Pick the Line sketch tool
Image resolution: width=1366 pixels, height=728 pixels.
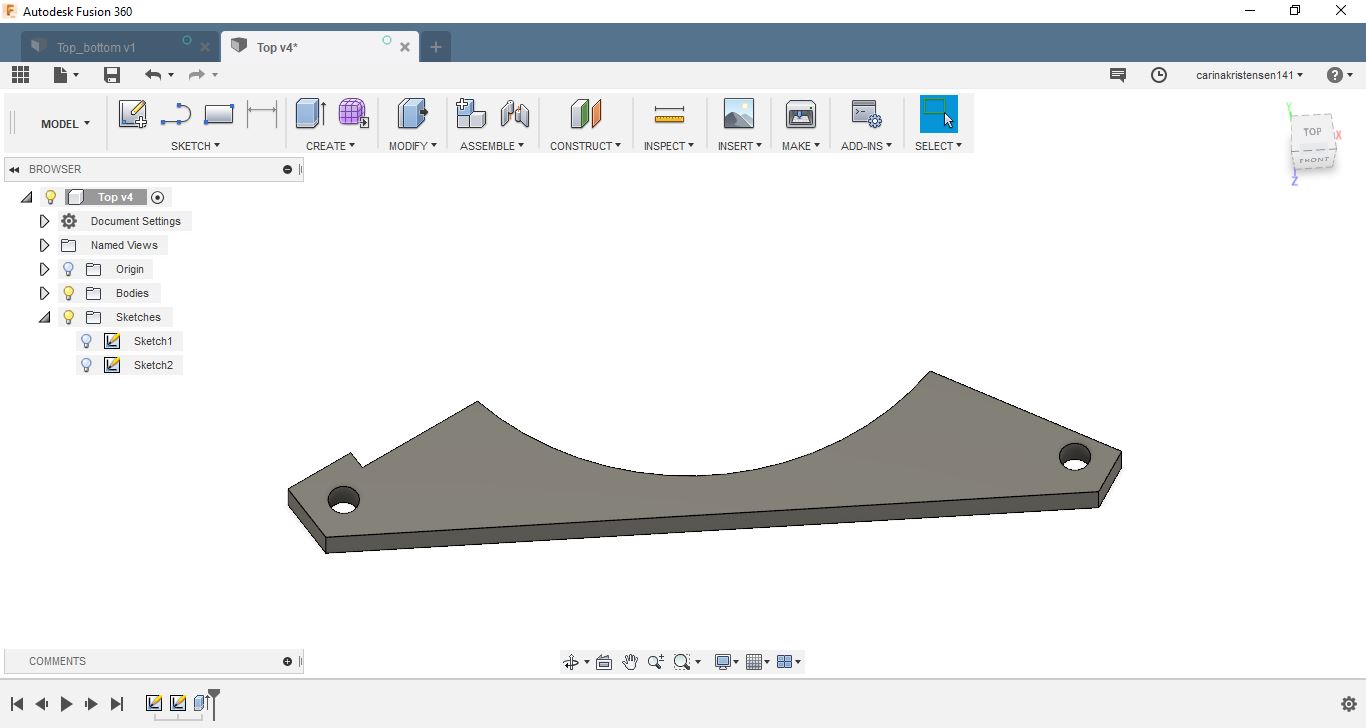click(x=176, y=114)
